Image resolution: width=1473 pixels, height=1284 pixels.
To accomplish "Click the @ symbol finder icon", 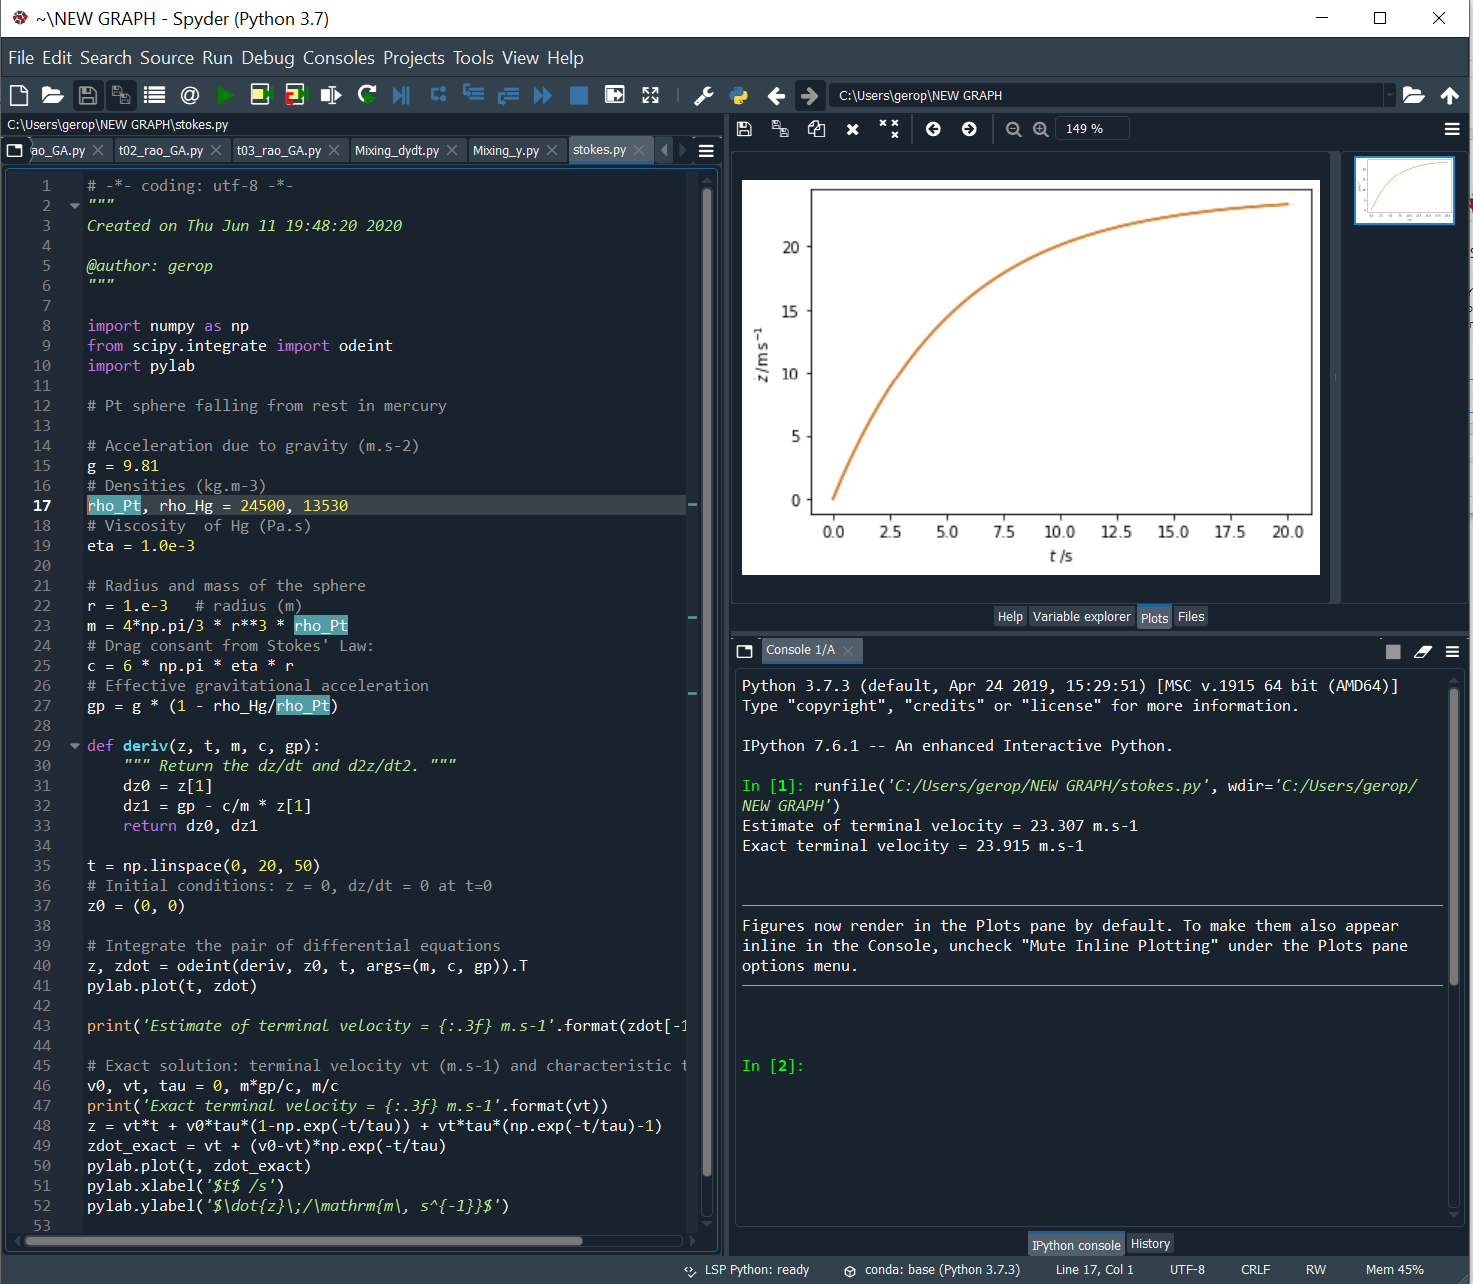I will (190, 95).
